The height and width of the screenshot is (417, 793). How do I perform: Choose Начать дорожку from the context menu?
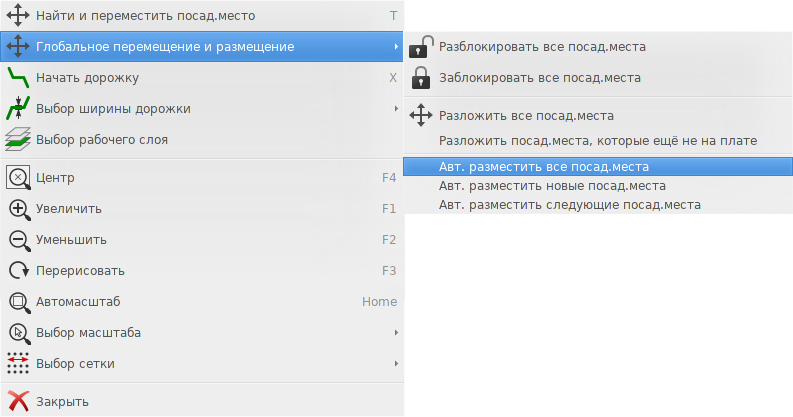(x=202, y=78)
